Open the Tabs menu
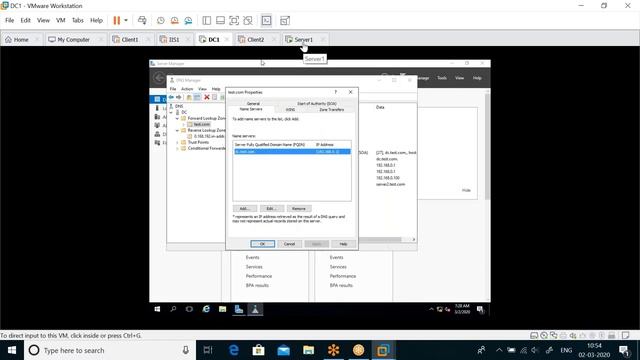 click(78, 20)
